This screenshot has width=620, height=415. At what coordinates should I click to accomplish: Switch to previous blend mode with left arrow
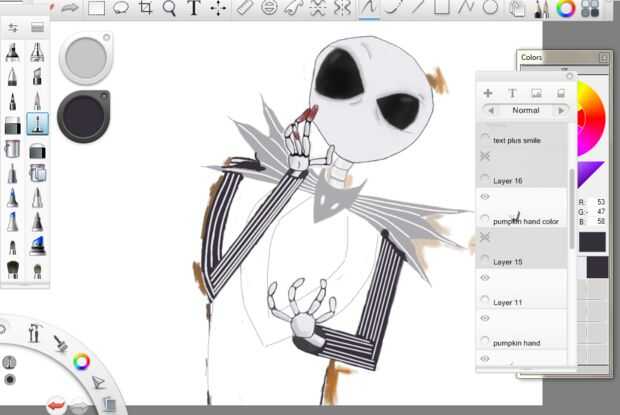(491, 111)
